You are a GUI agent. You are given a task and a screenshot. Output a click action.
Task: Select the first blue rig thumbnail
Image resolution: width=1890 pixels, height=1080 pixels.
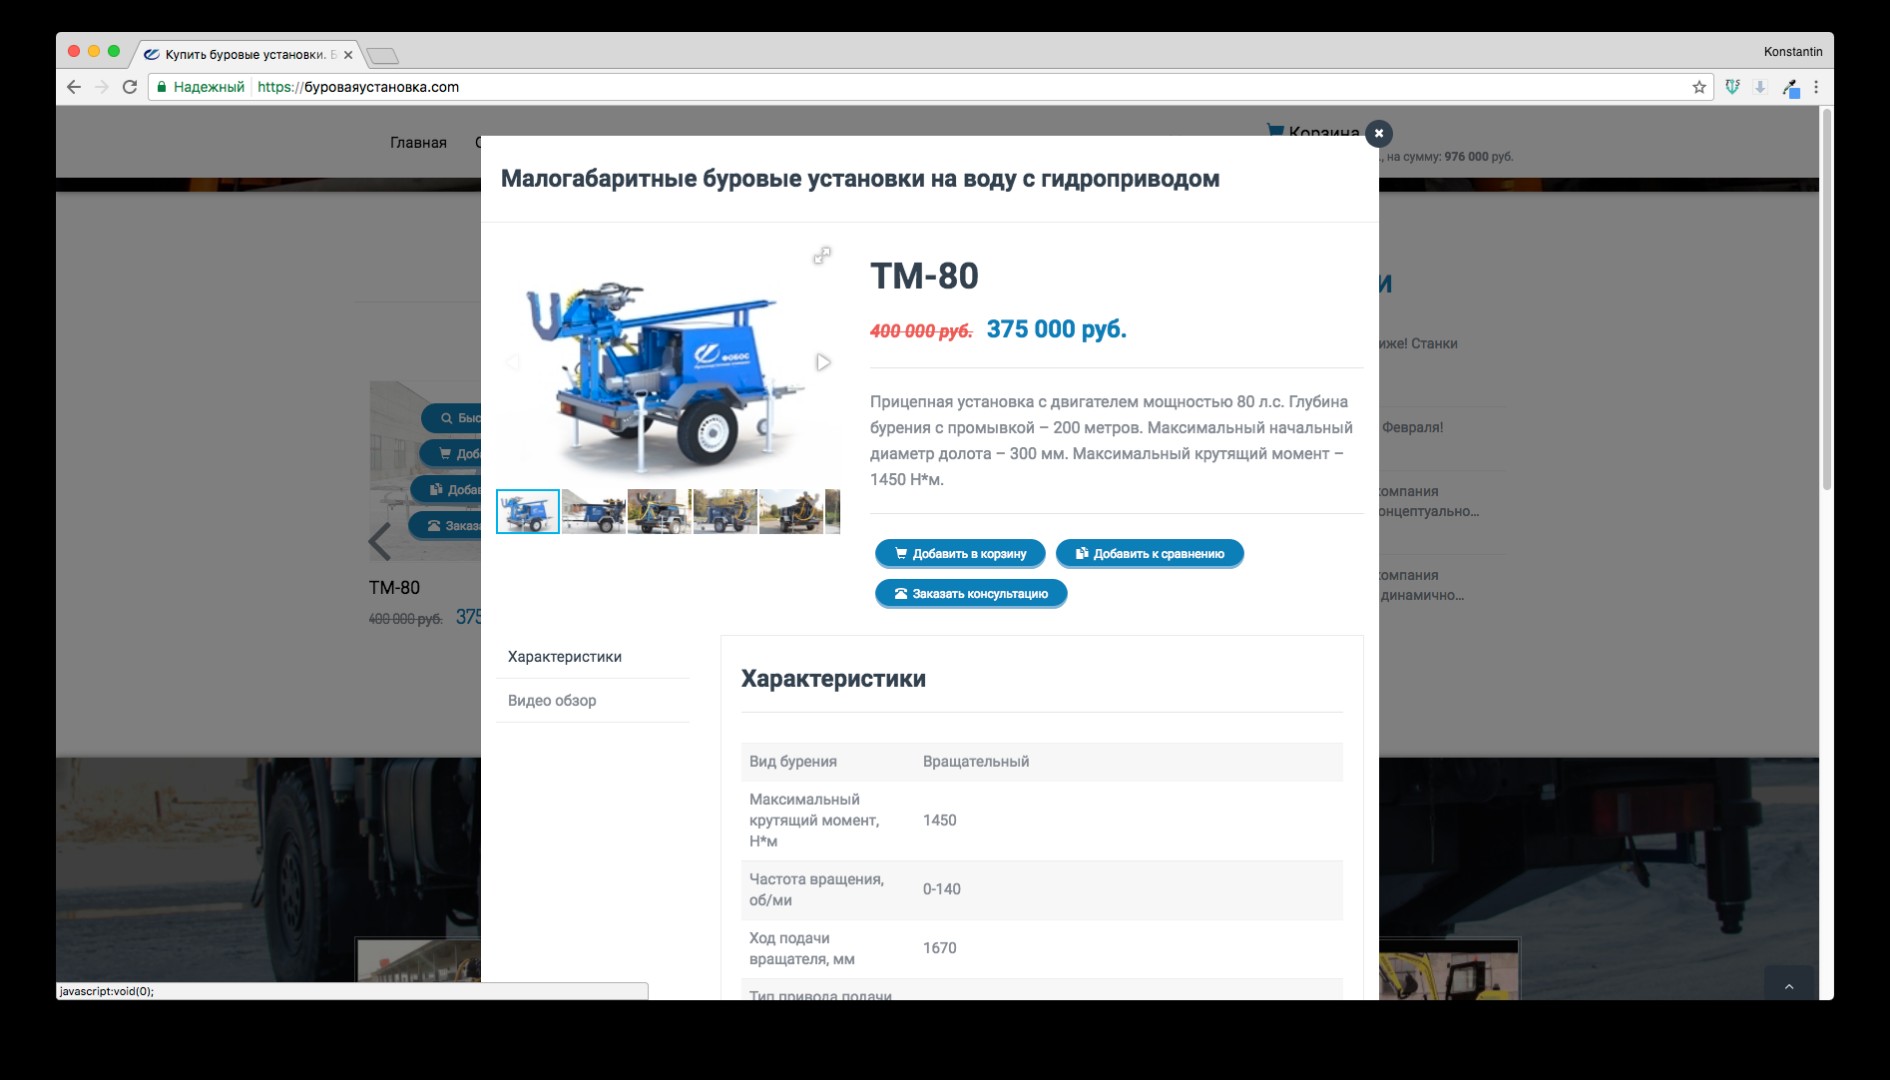[x=528, y=512]
